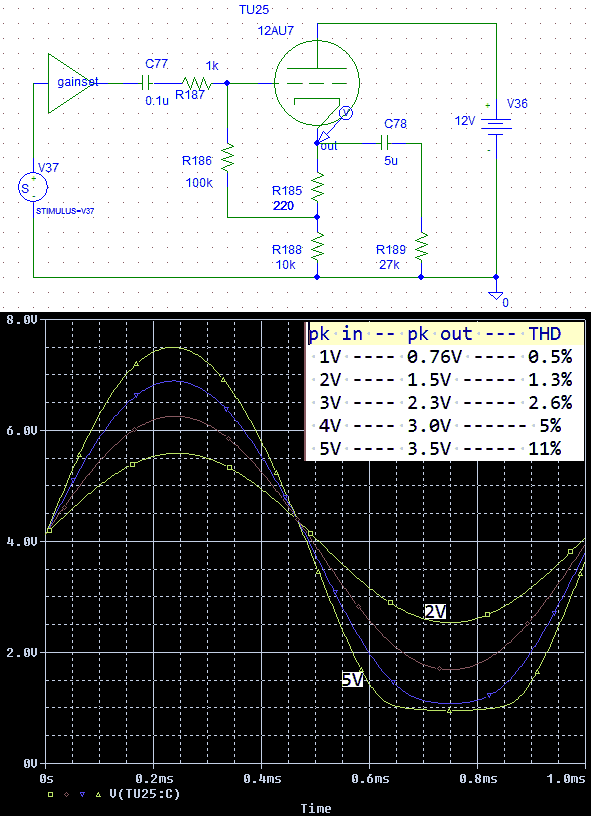
Task: Click the 0.2ms x-axis label
Action: coord(153,779)
